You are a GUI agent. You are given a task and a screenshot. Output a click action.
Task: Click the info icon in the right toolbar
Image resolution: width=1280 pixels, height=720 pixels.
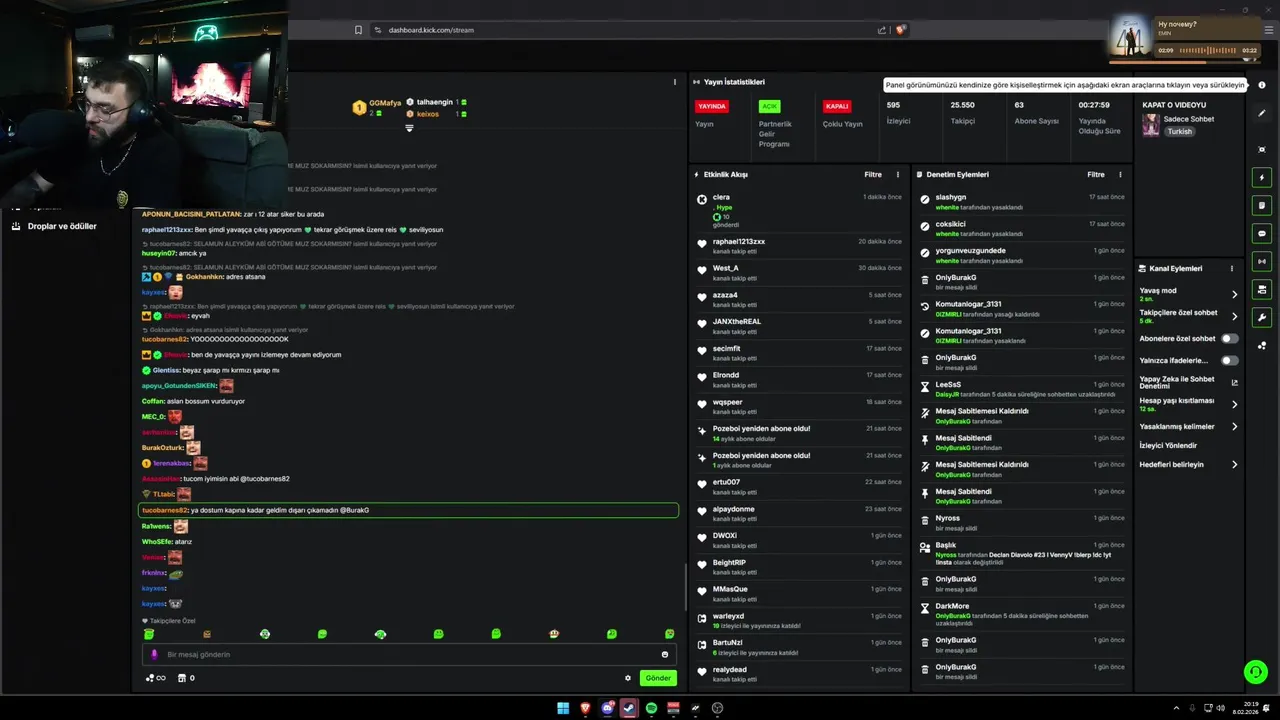pos(1262,85)
